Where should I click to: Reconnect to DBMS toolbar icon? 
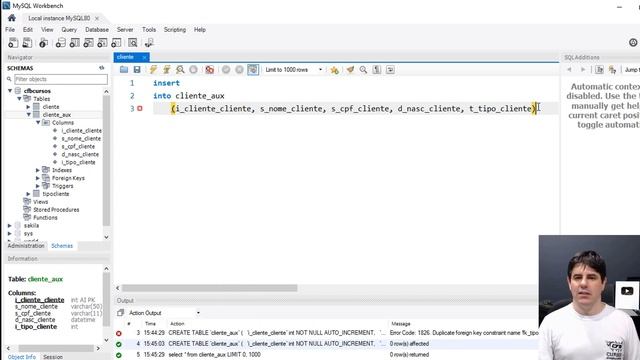tap(149, 43)
